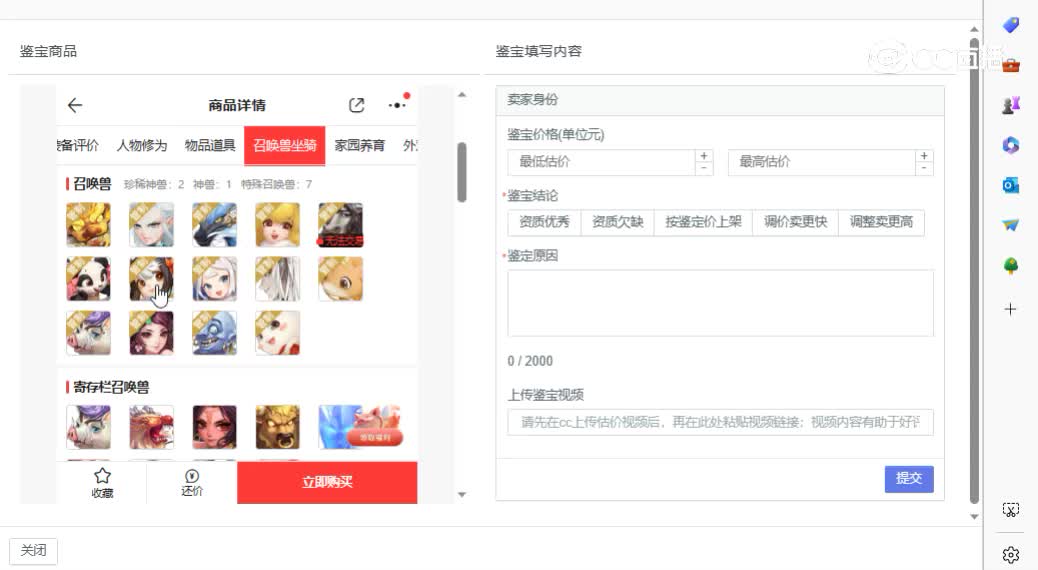Select the blue dragon summon avatar

(214, 225)
